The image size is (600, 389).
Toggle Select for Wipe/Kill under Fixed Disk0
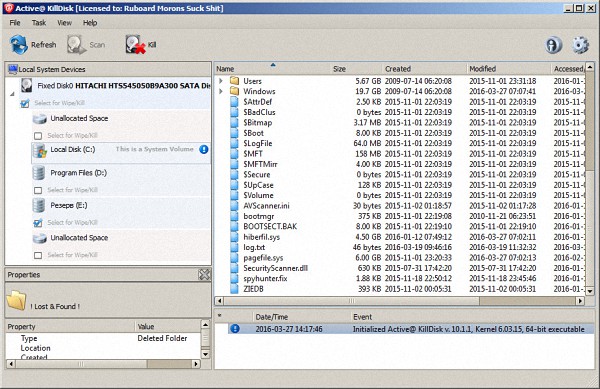[25, 103]
